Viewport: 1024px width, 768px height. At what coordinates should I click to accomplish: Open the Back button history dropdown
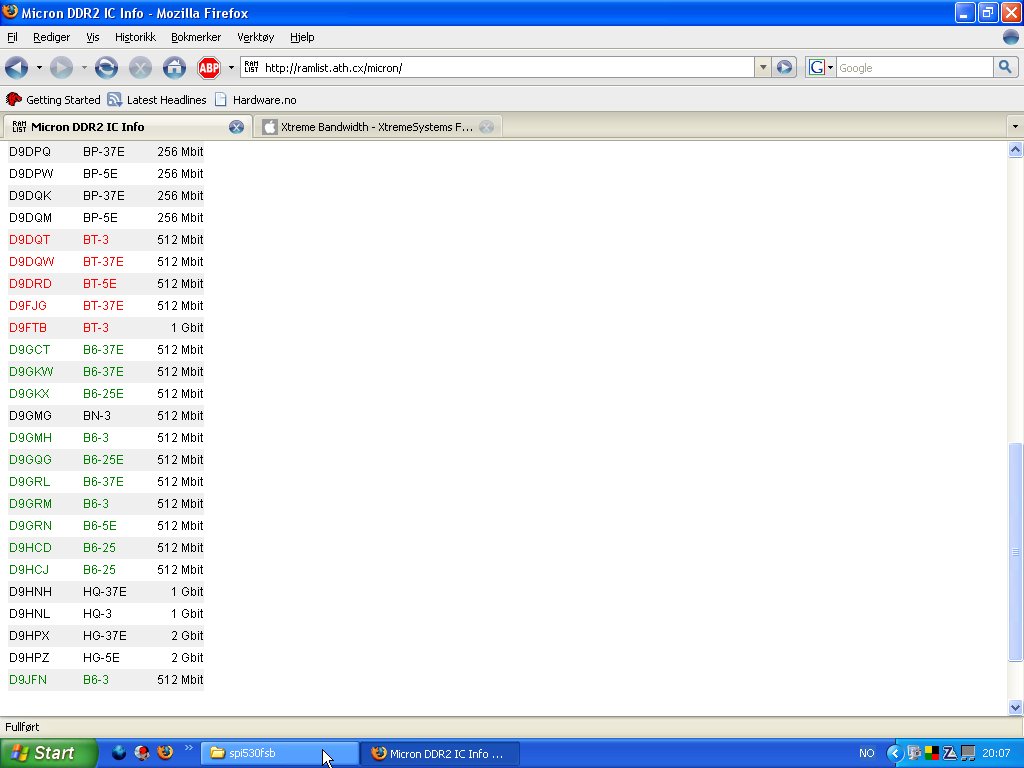pos(39,67)
